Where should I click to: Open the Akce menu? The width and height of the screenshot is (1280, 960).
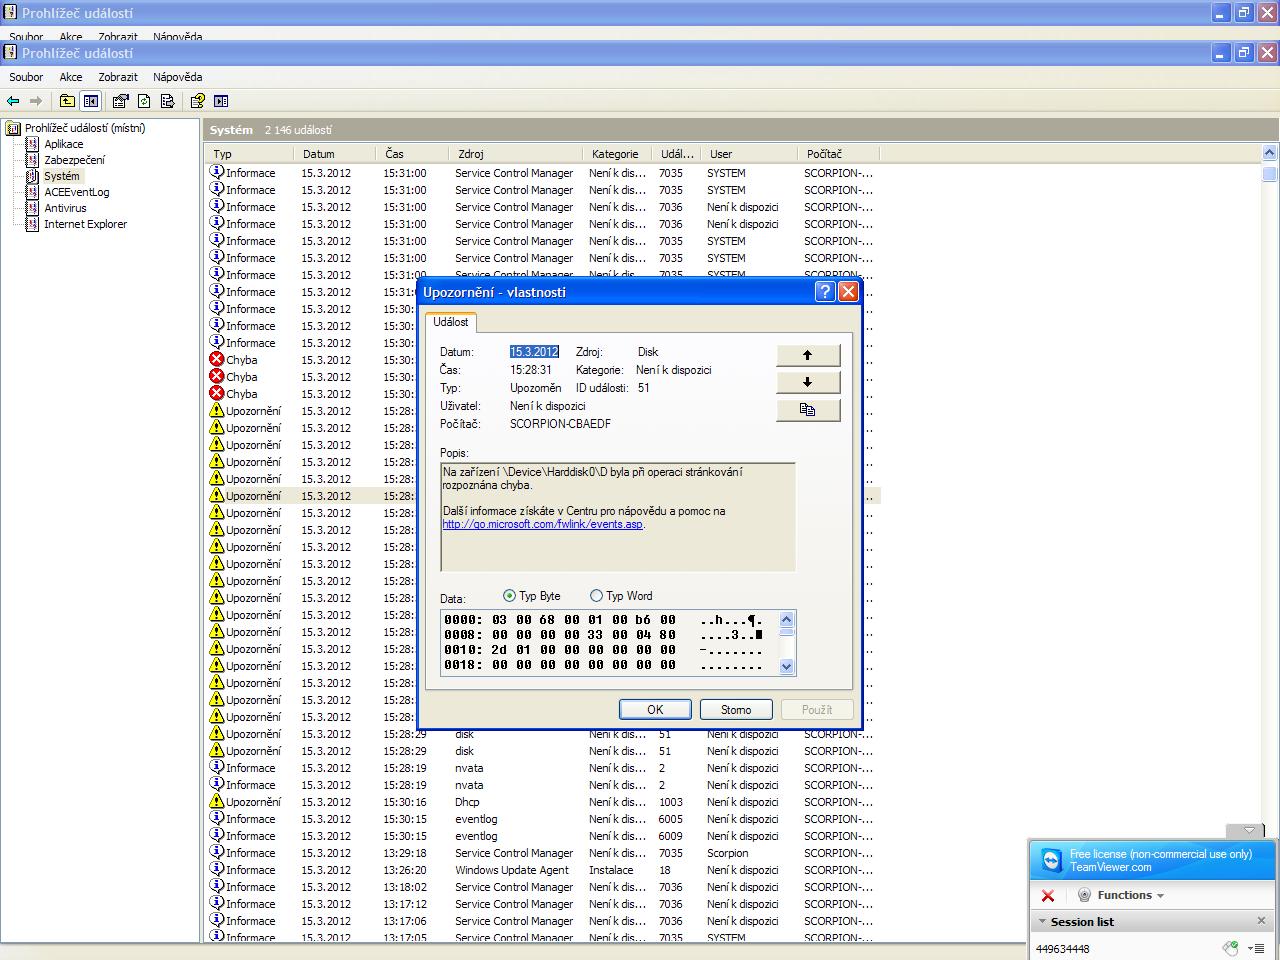[71, 77]
